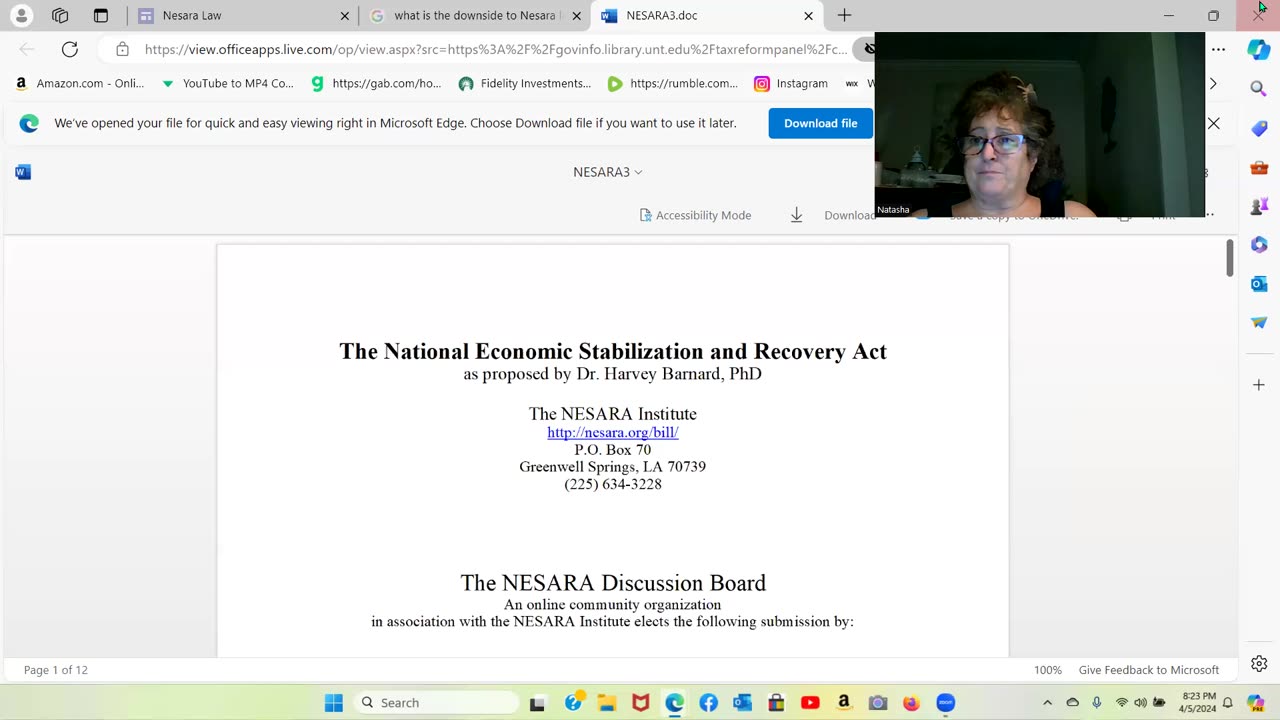This screenshot has width=1280, height=720.
Task: Click the Download arrow icon in viewer
Action: (796, 215)
